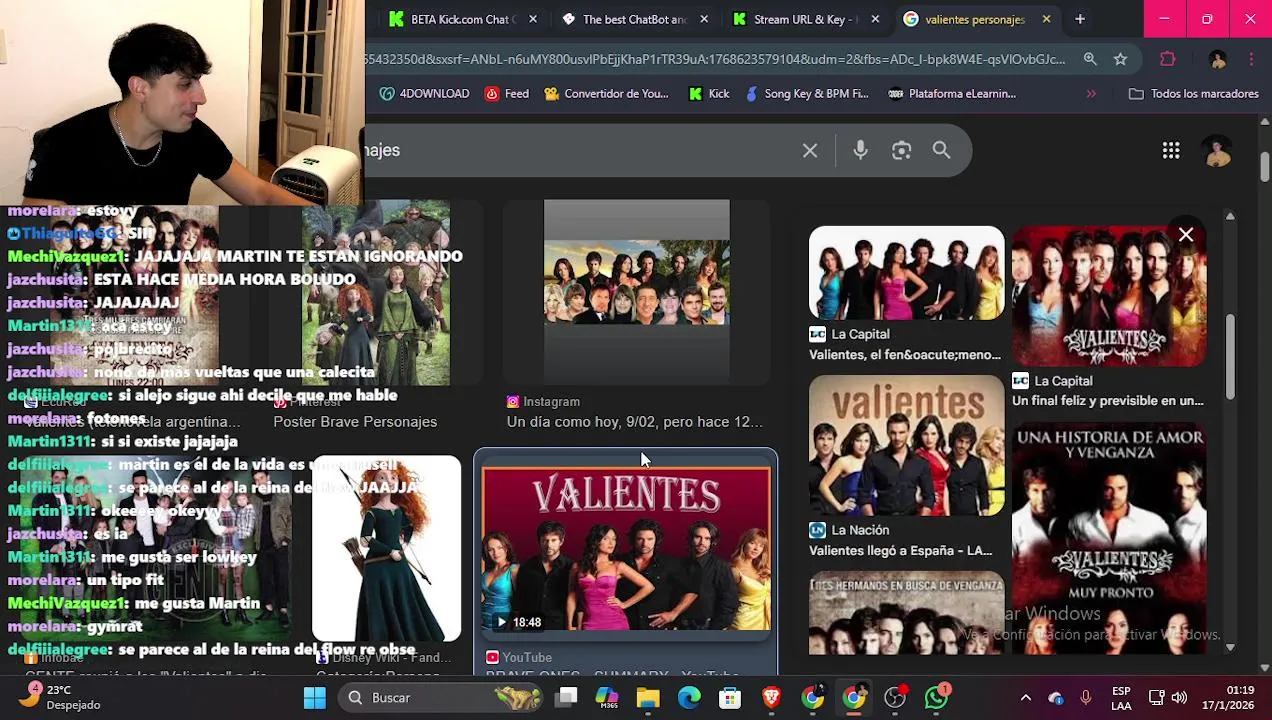Screen dimensions: 1272x720
Task: Open WhatsApp from the taskbar
Action: (x=936, y=698)
